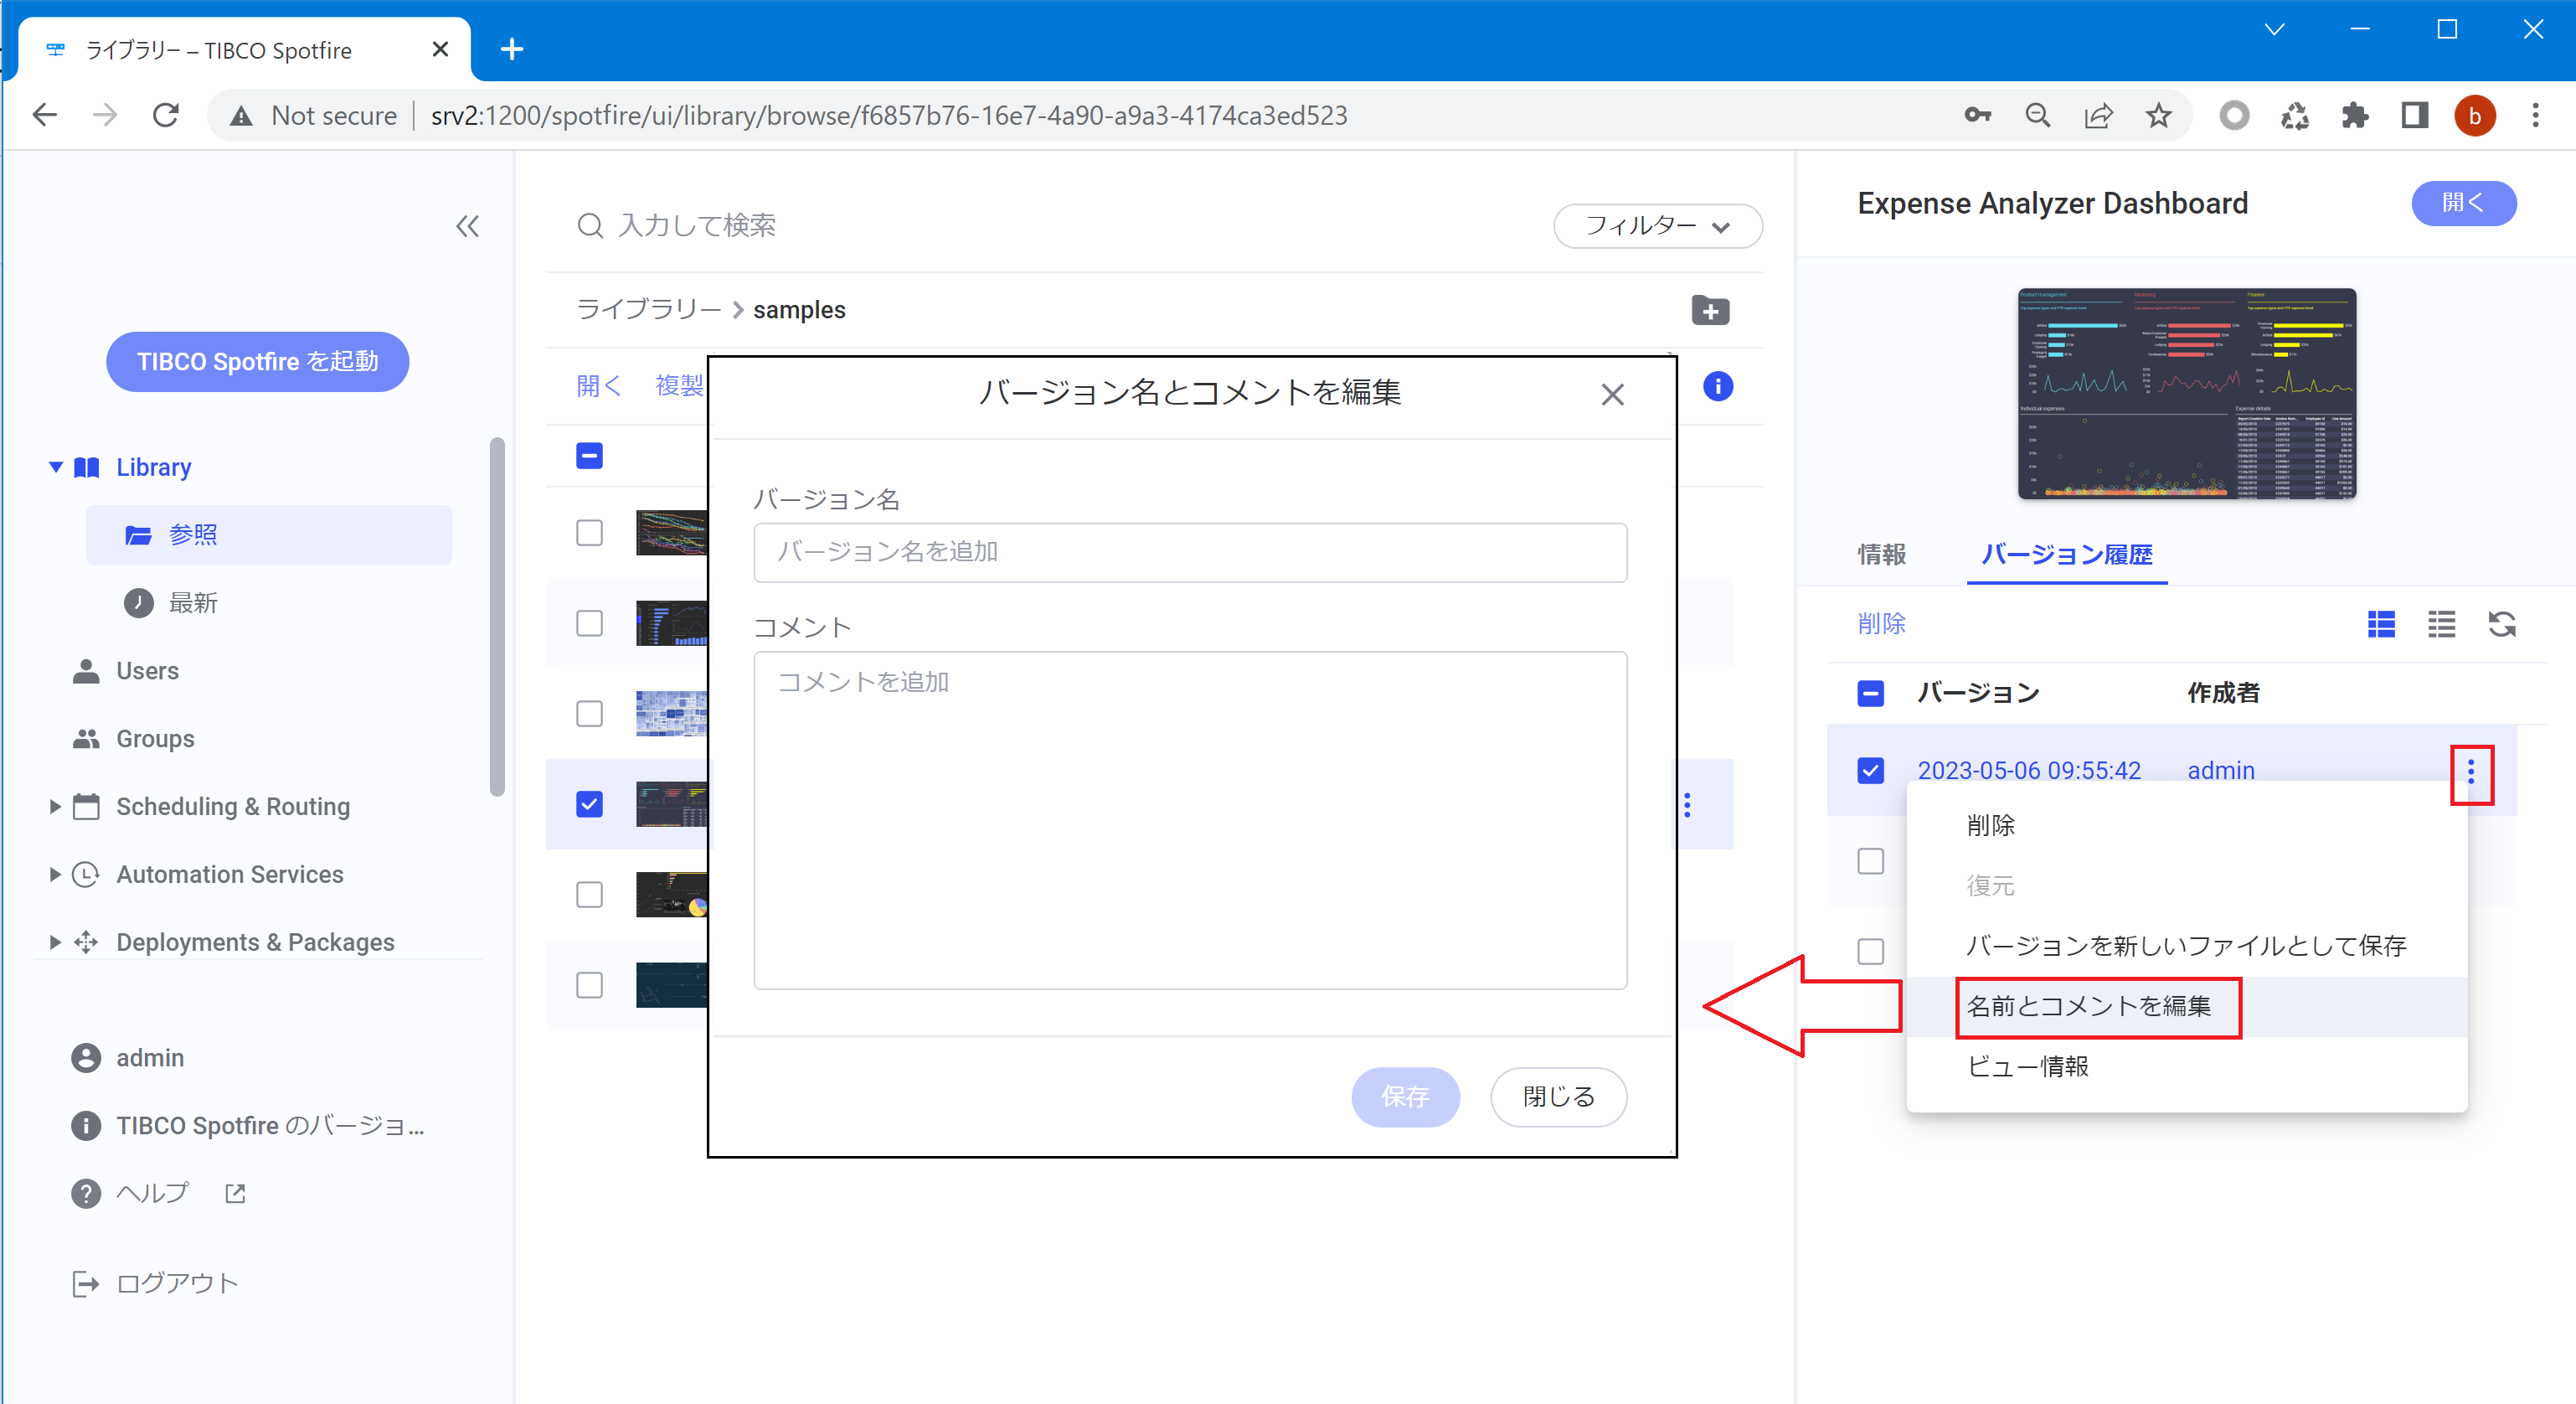2576x1404 pixels.
Task: Select ビュー情報 from the context menu
Action: point(2186,1066)
